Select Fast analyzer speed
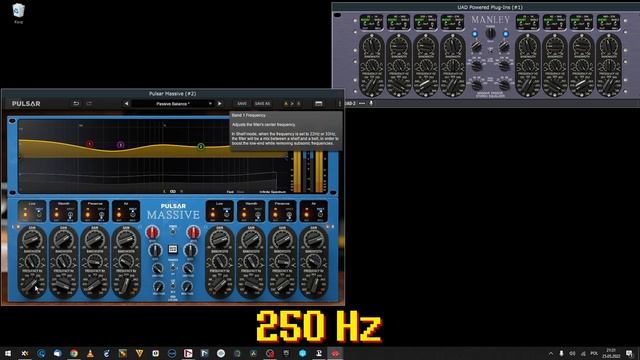The width and height of the screenshot is (640, 360). [x=230, y=191]
